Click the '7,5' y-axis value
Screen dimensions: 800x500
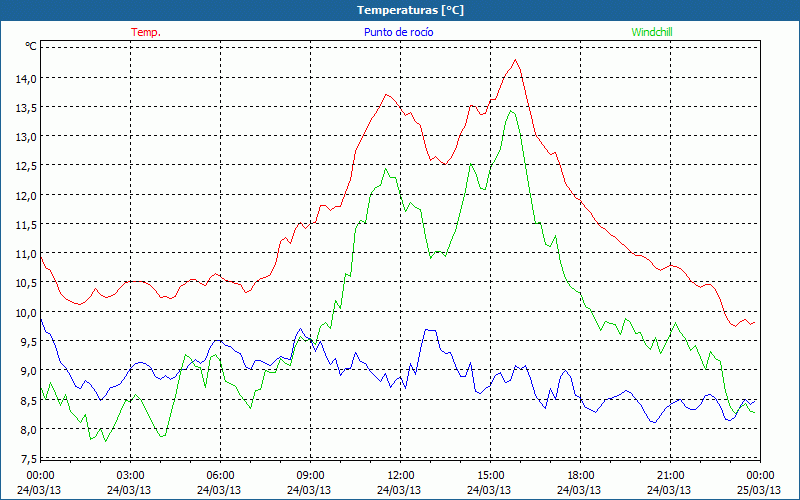(28, 458)
